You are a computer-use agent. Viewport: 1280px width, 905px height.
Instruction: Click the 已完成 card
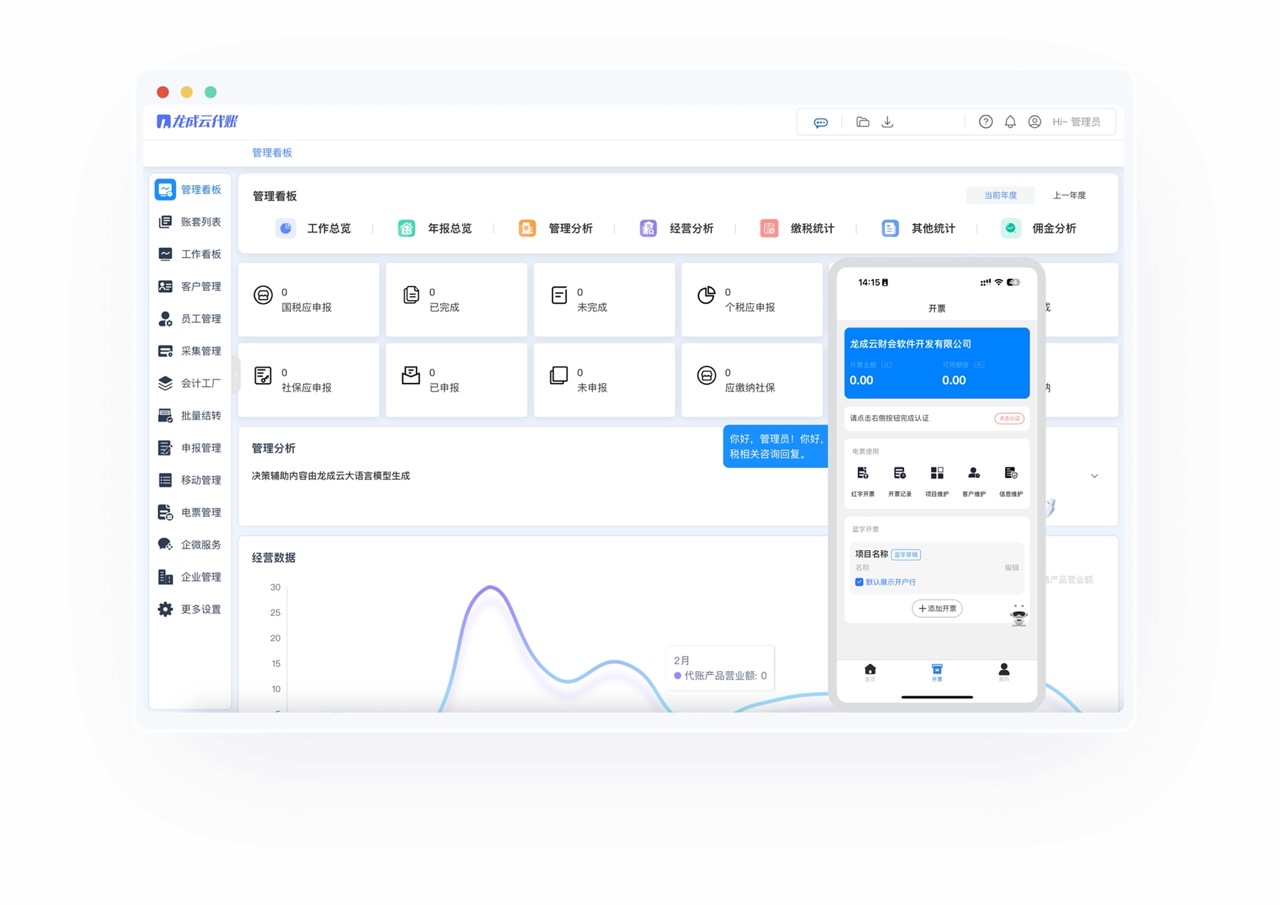[x=456, y=299]
